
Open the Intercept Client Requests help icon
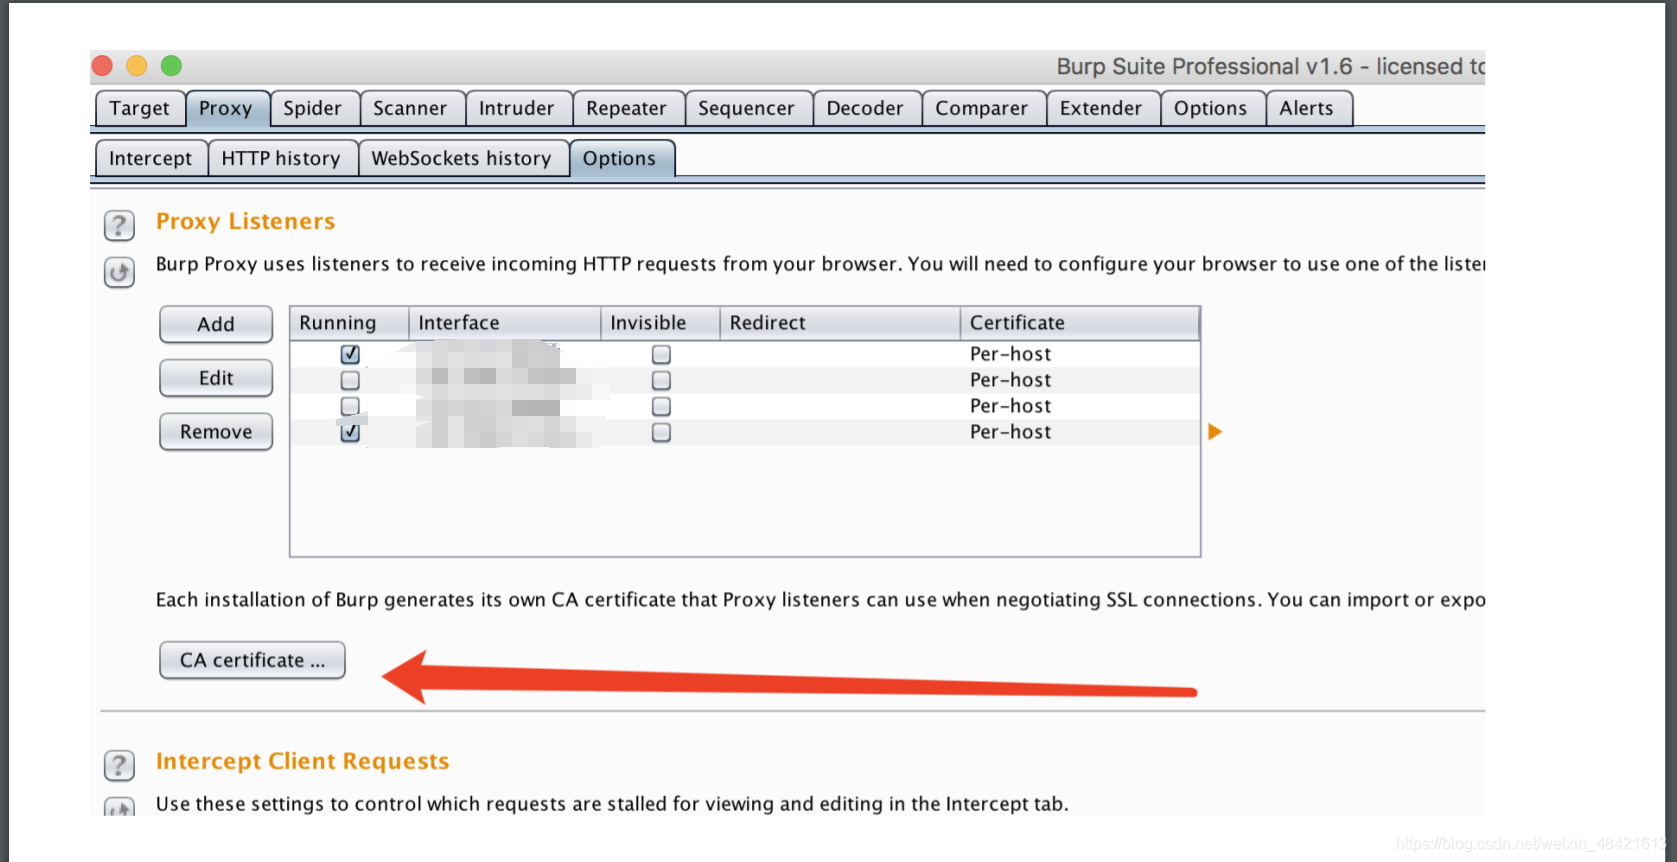(x=119, y=766)
